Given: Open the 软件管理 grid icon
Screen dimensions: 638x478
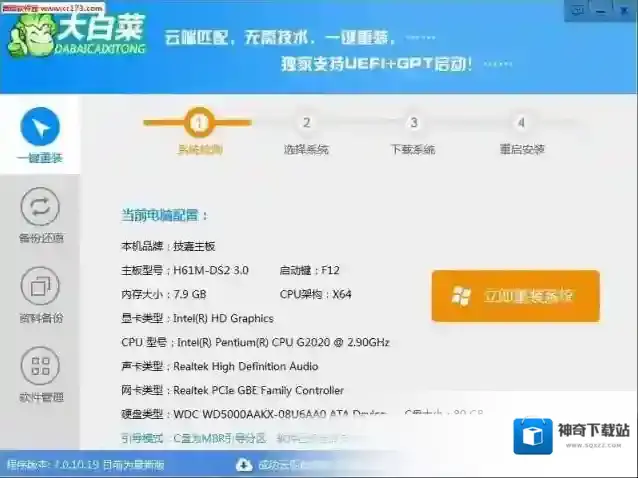Looking at the screenshot, I should point(40,366).
